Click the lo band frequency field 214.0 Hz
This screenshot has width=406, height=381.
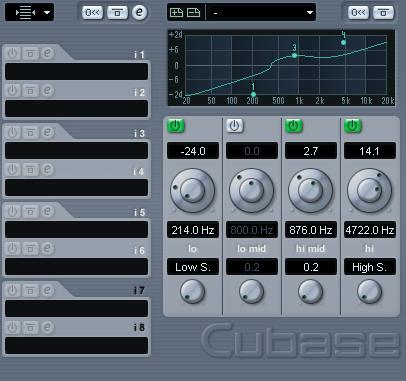tap(193, 230)
